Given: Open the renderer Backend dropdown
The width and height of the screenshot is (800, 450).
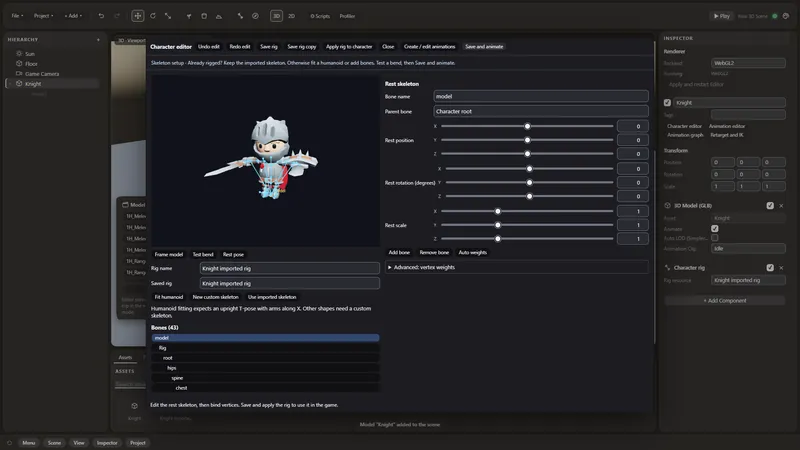Looking at the screenshot, I should (748, 63).
